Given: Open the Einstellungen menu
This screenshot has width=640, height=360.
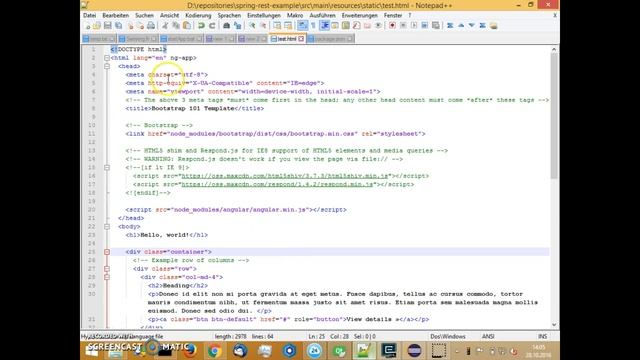Looking at the screenshot, I should 264,16.
